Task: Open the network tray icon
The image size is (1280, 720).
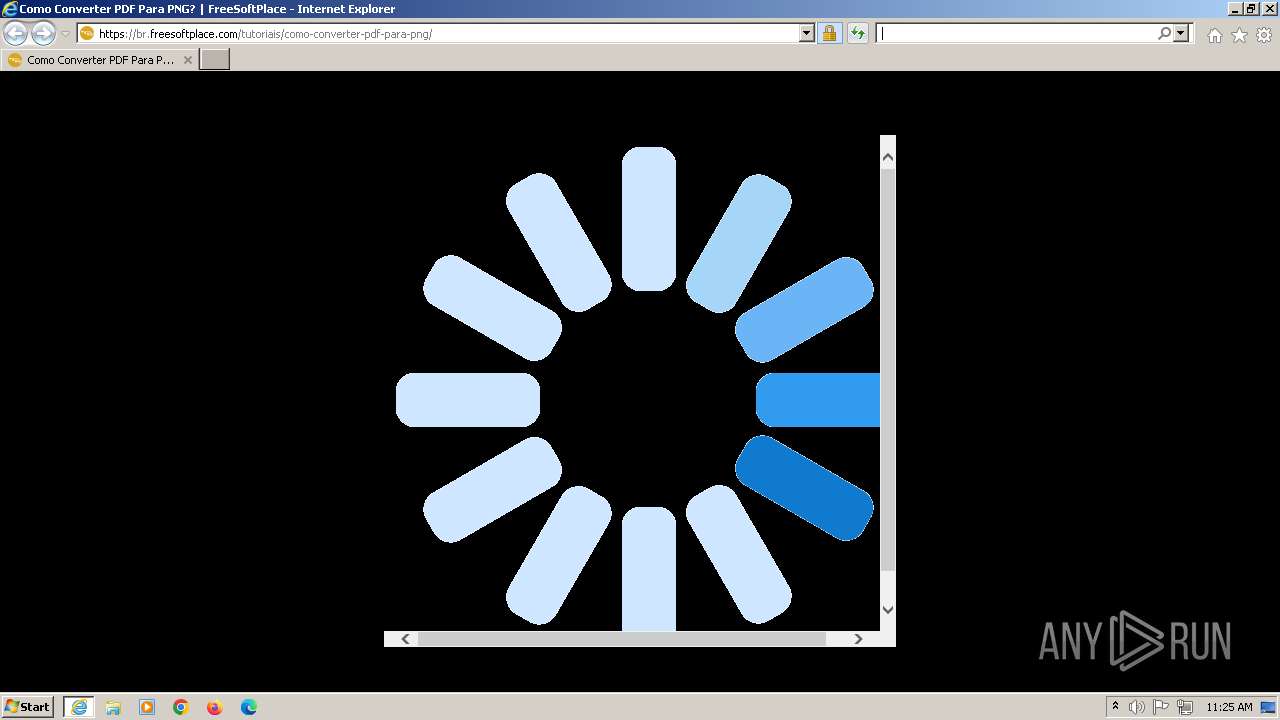Action: pyautogui.click(x=1185, y=707)
